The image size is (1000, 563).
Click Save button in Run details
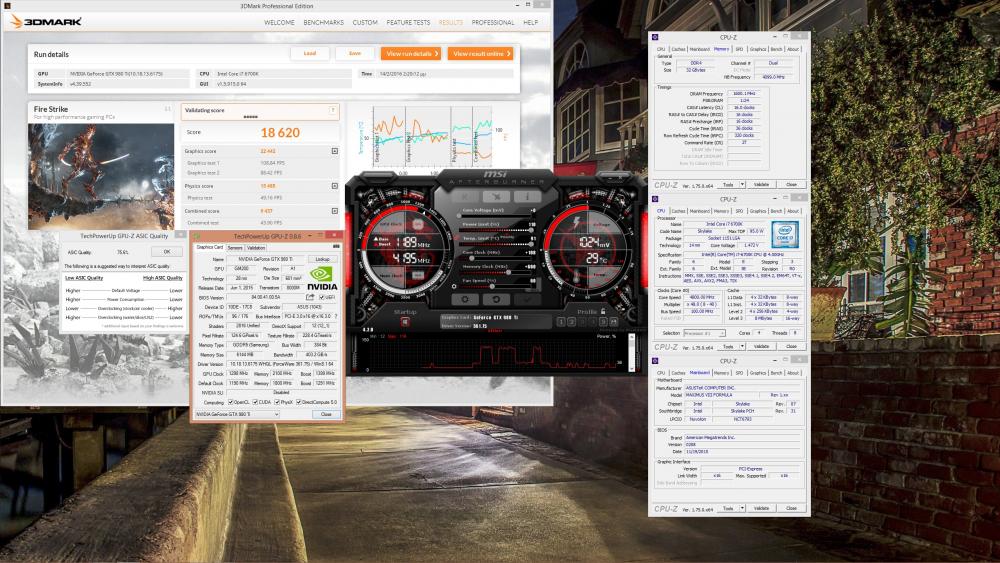pos(355,54)
